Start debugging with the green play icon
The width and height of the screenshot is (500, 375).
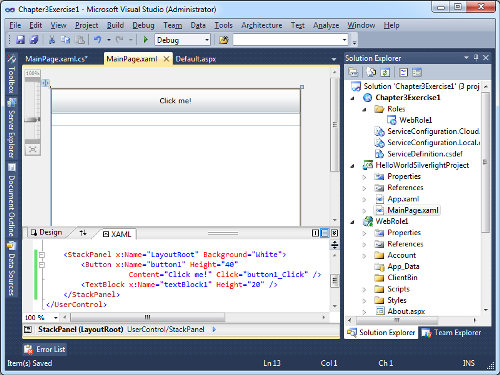145,40
